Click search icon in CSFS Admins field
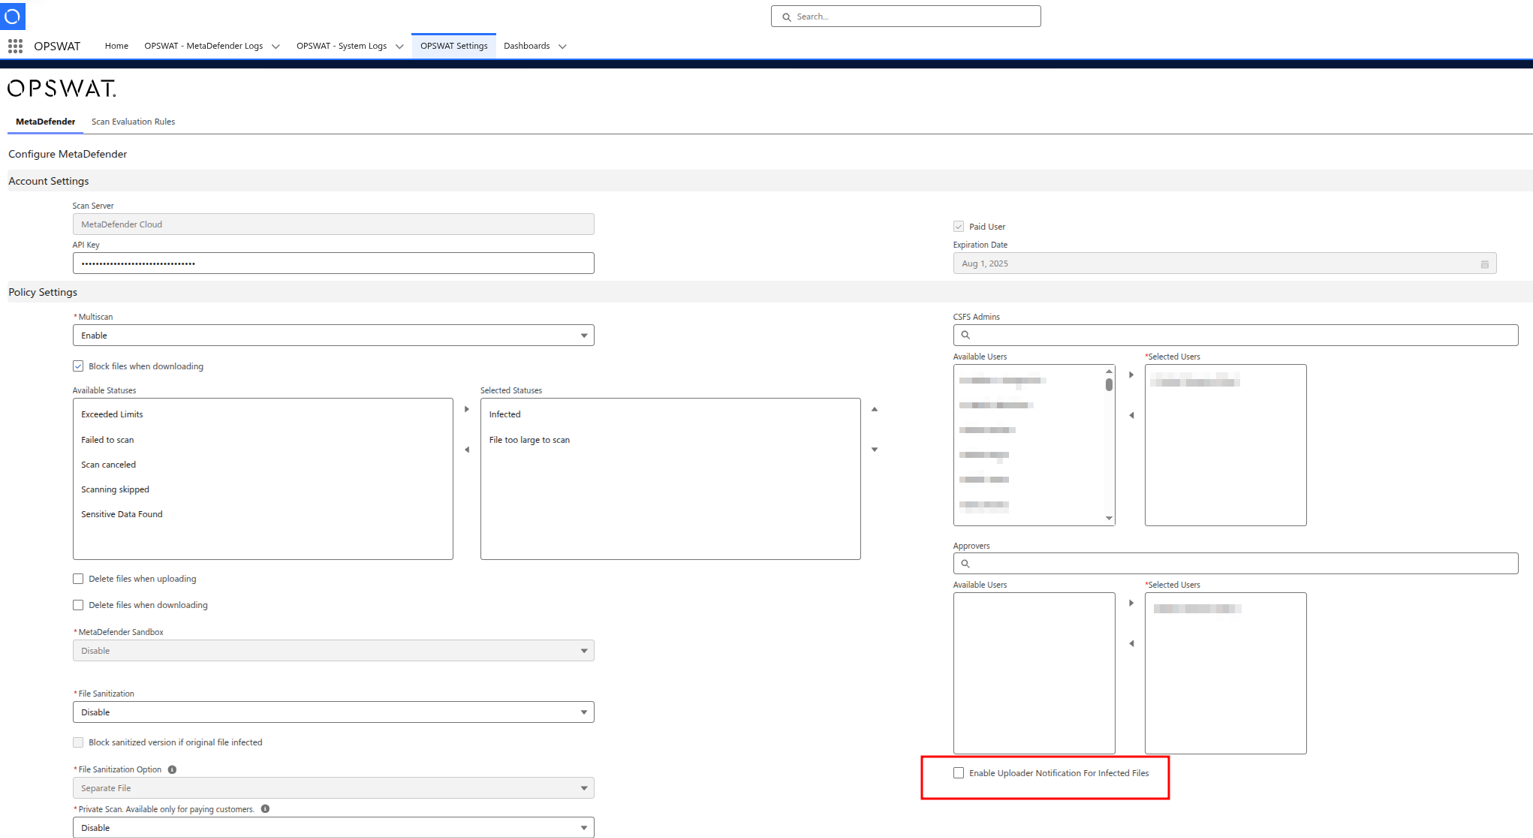The height and width of the screenshot is (838, 1533). [x=966, y=335]
